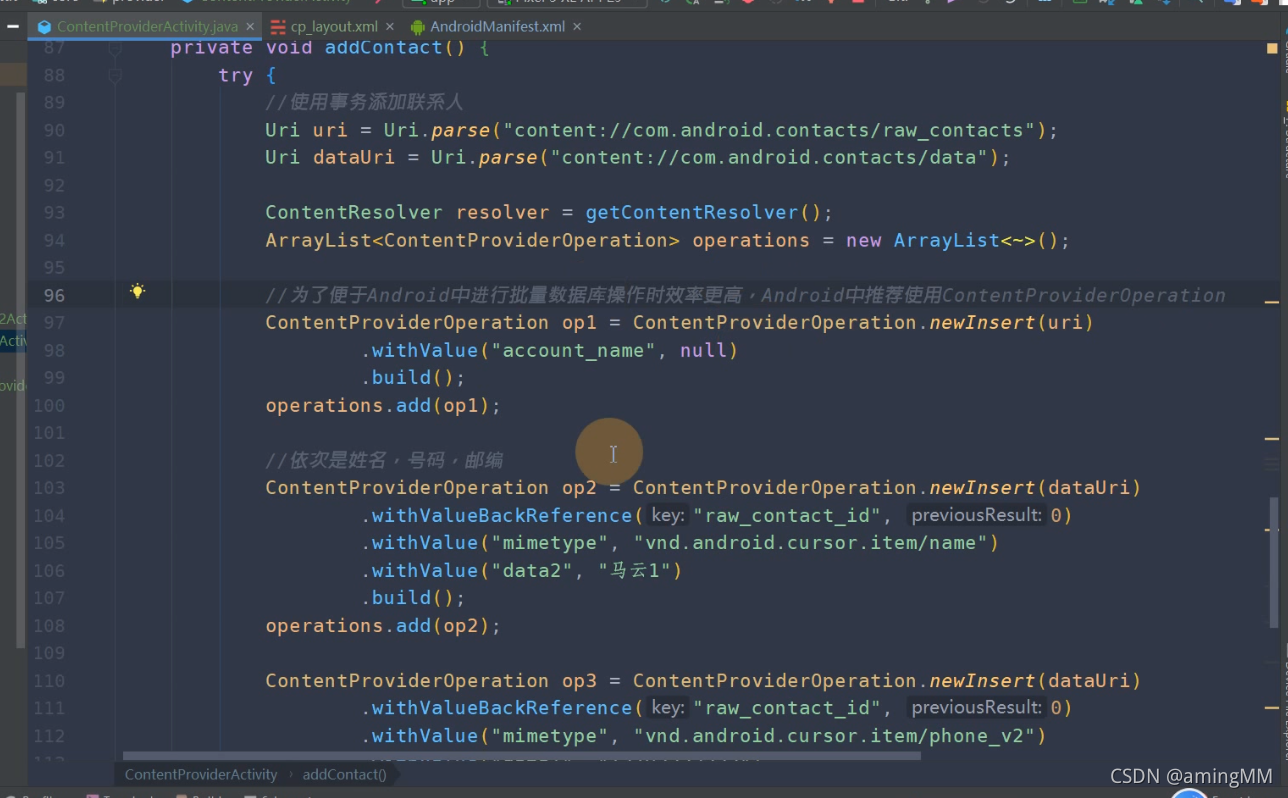This screenshot has height=798, width=1288.
Task: Click the 'resolver' variable on line 93
Action: (503, 212)
